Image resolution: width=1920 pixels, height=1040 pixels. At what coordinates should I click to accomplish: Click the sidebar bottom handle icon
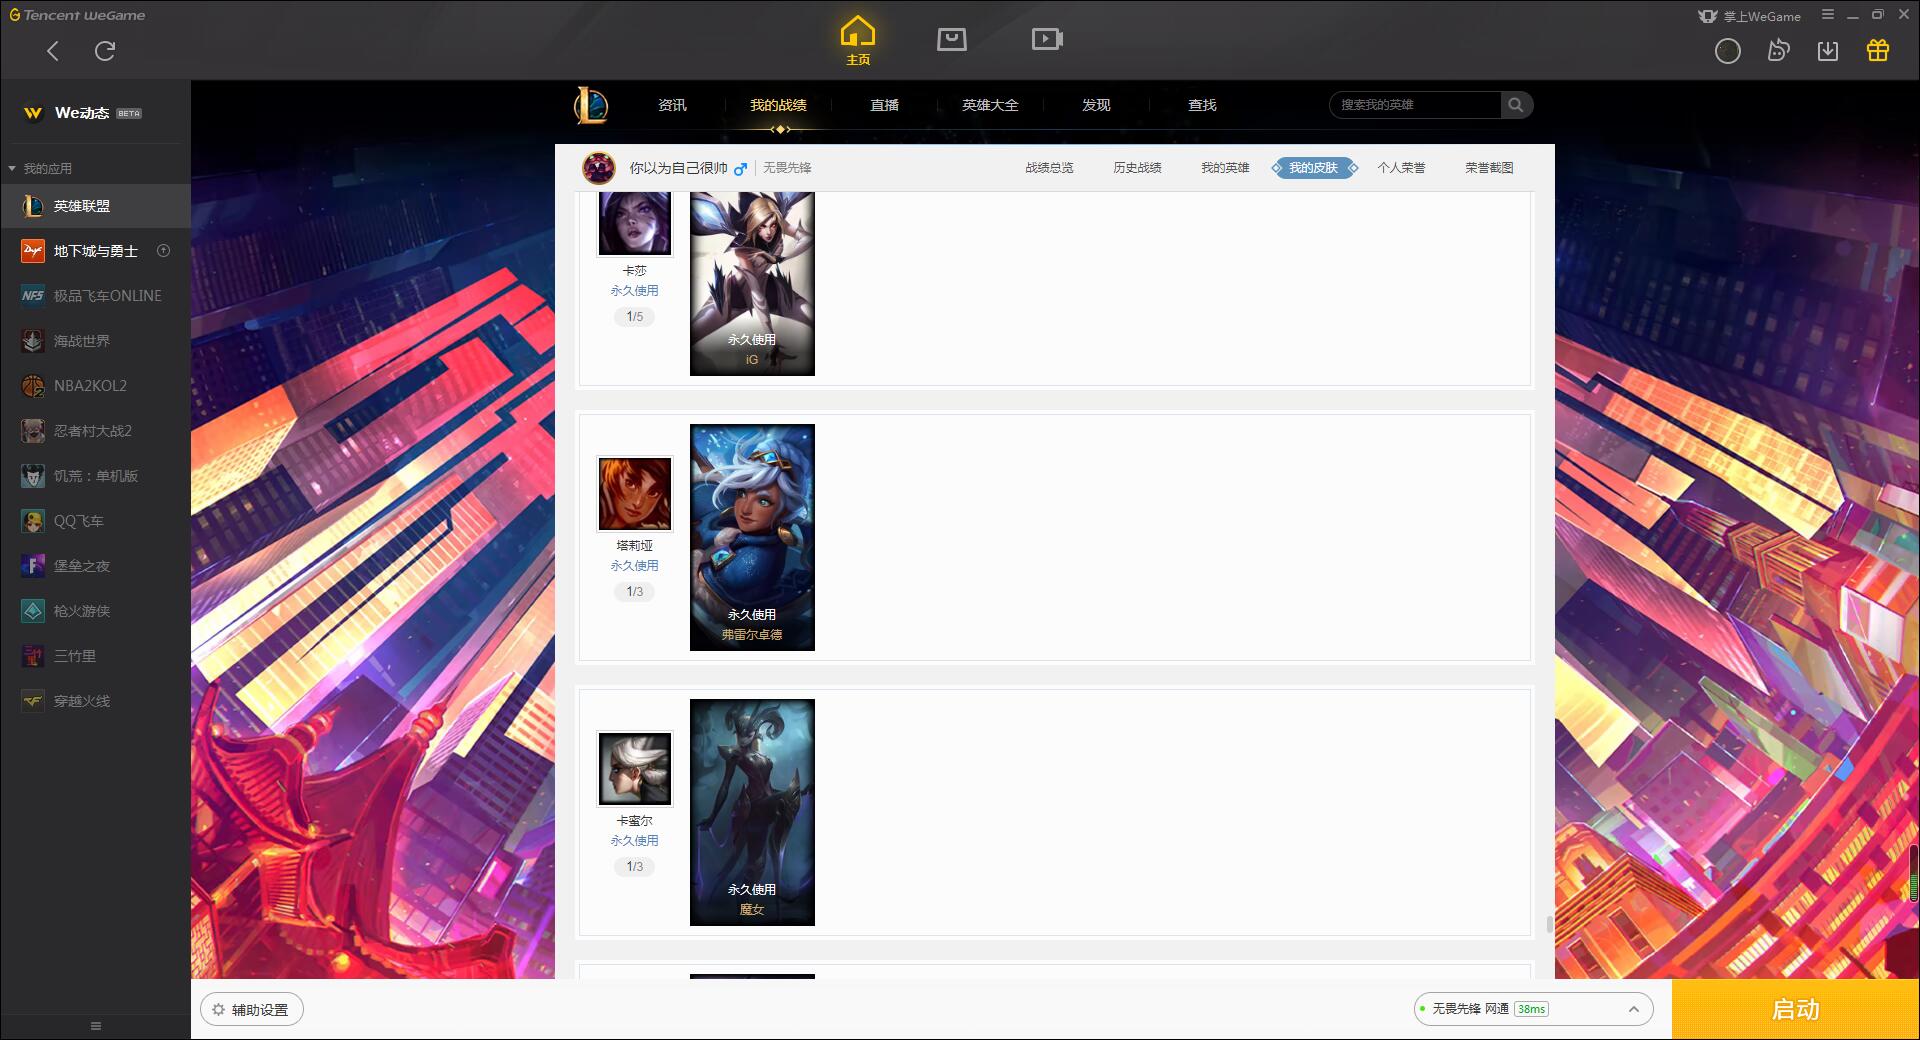96,1026
